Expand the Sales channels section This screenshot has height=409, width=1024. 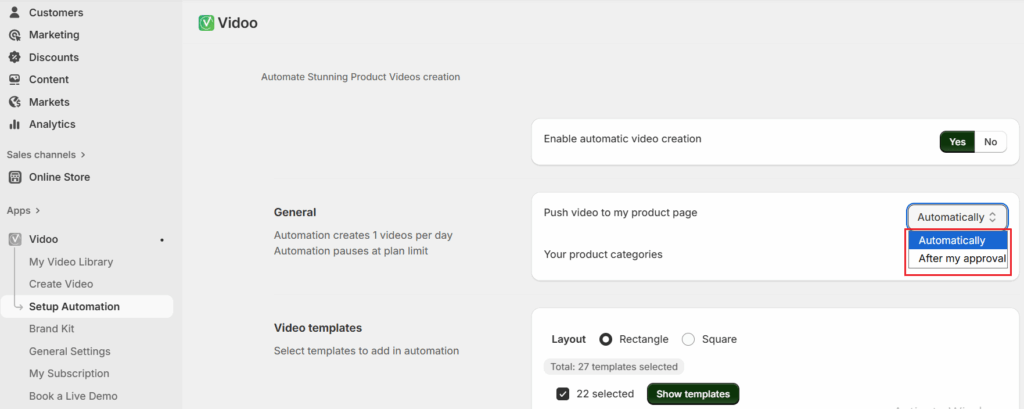82,155
